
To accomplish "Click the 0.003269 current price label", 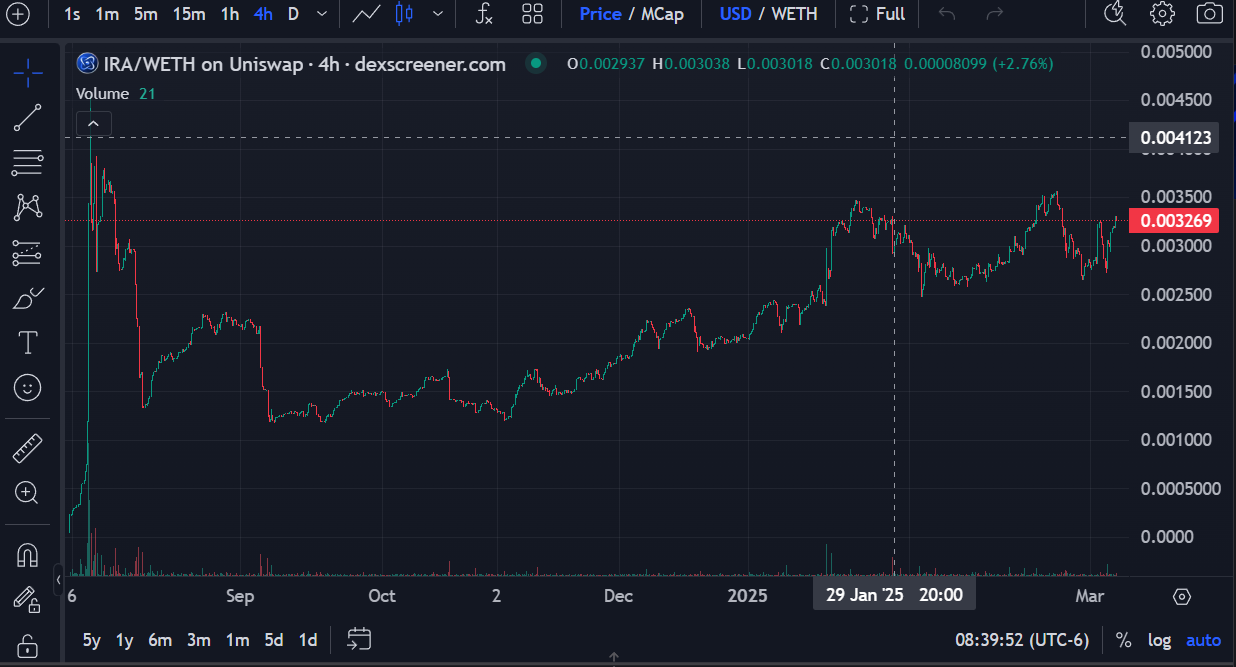I will [x=1173, y=221].
